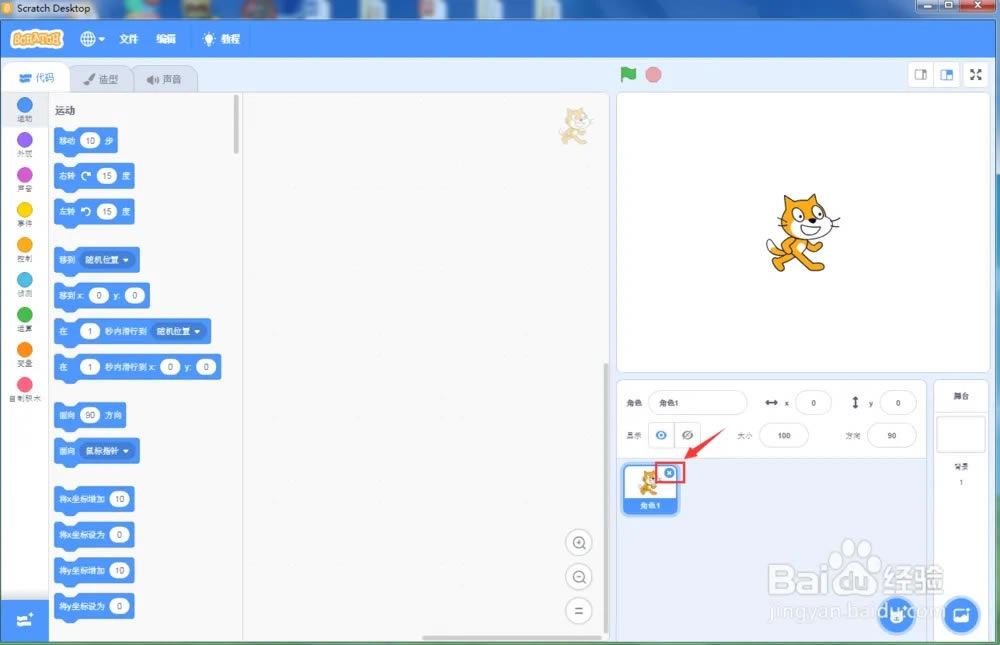Click the steps value 10 in move block

click(x=91, y=140)
